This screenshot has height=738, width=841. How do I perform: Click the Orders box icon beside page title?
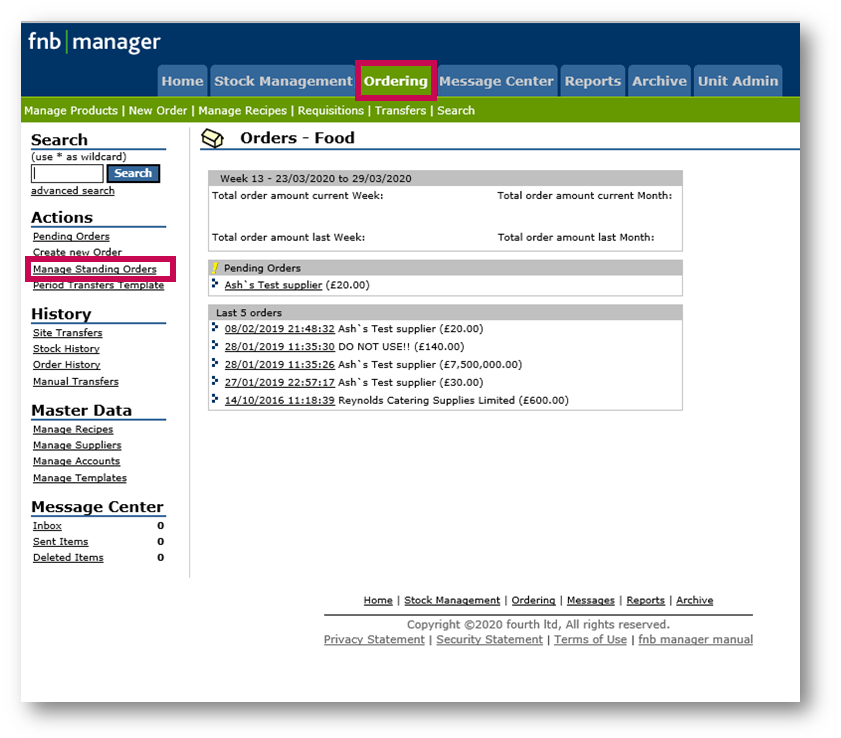(212, 139)
